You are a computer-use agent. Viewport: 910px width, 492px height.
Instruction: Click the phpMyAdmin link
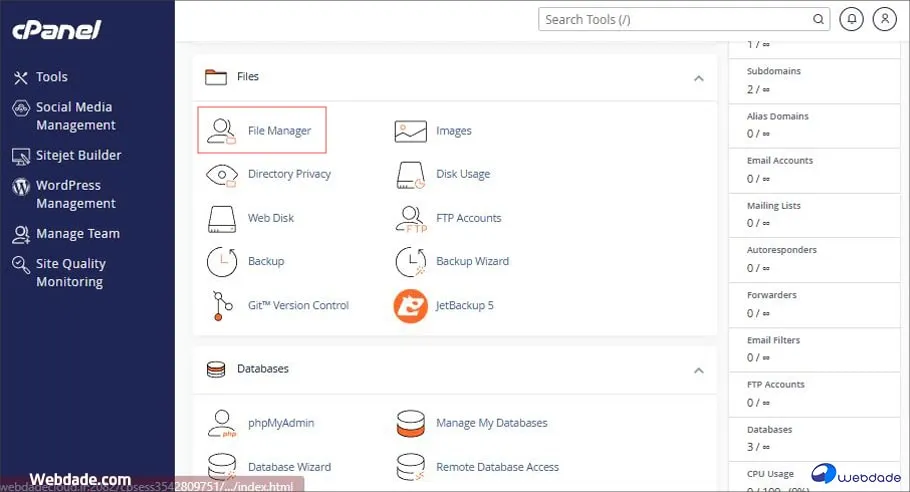[281, 423]
